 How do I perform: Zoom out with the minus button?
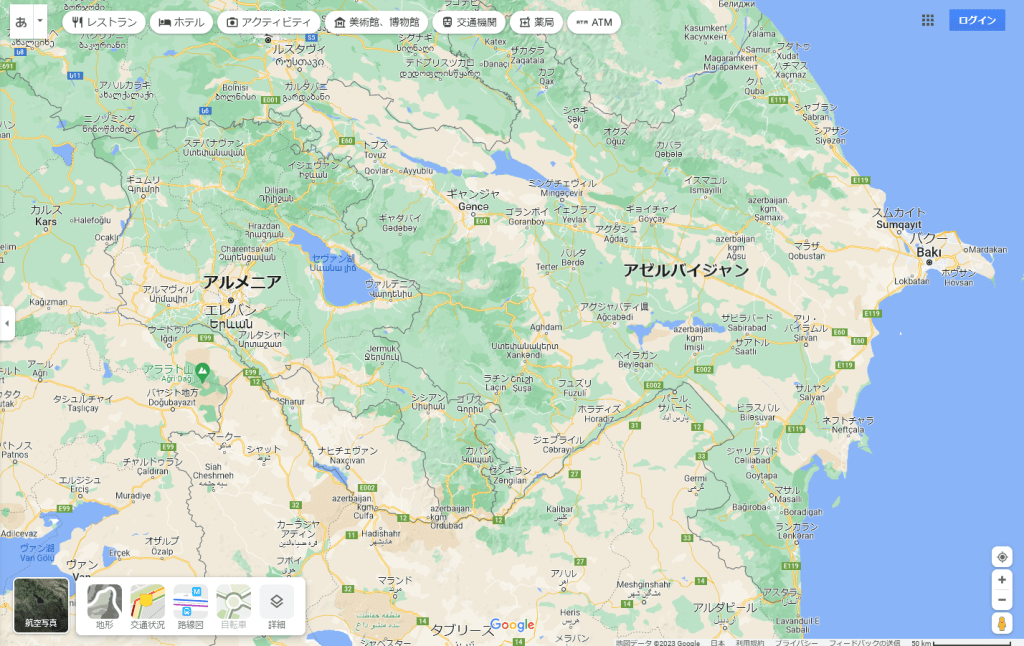click(1002, 600)
